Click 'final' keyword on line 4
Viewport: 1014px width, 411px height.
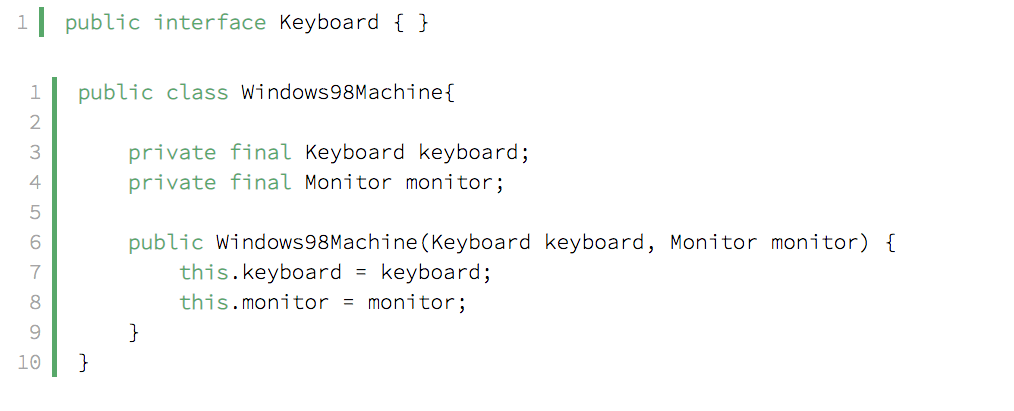pos(260,182)
